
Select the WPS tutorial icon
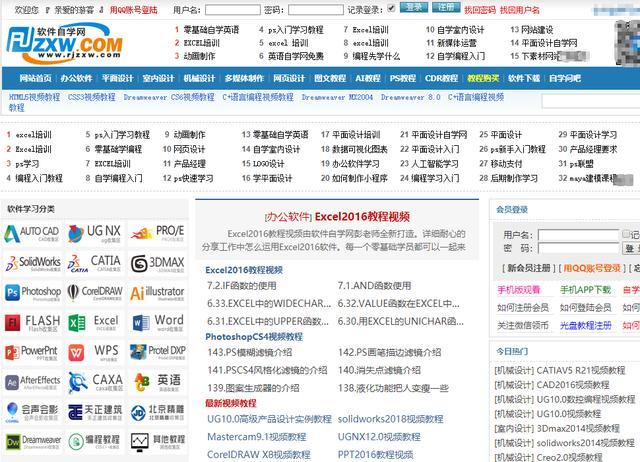(x=95, y=352)
